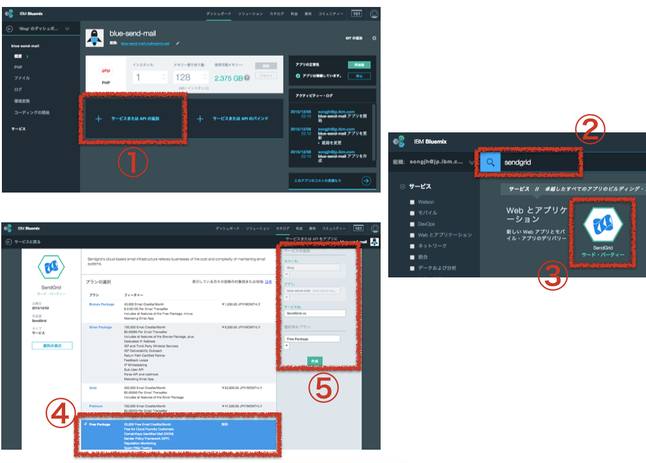Click IBM Bluemix logo in catalog search window
The image size is (646, 463).
tap(399, 141)
